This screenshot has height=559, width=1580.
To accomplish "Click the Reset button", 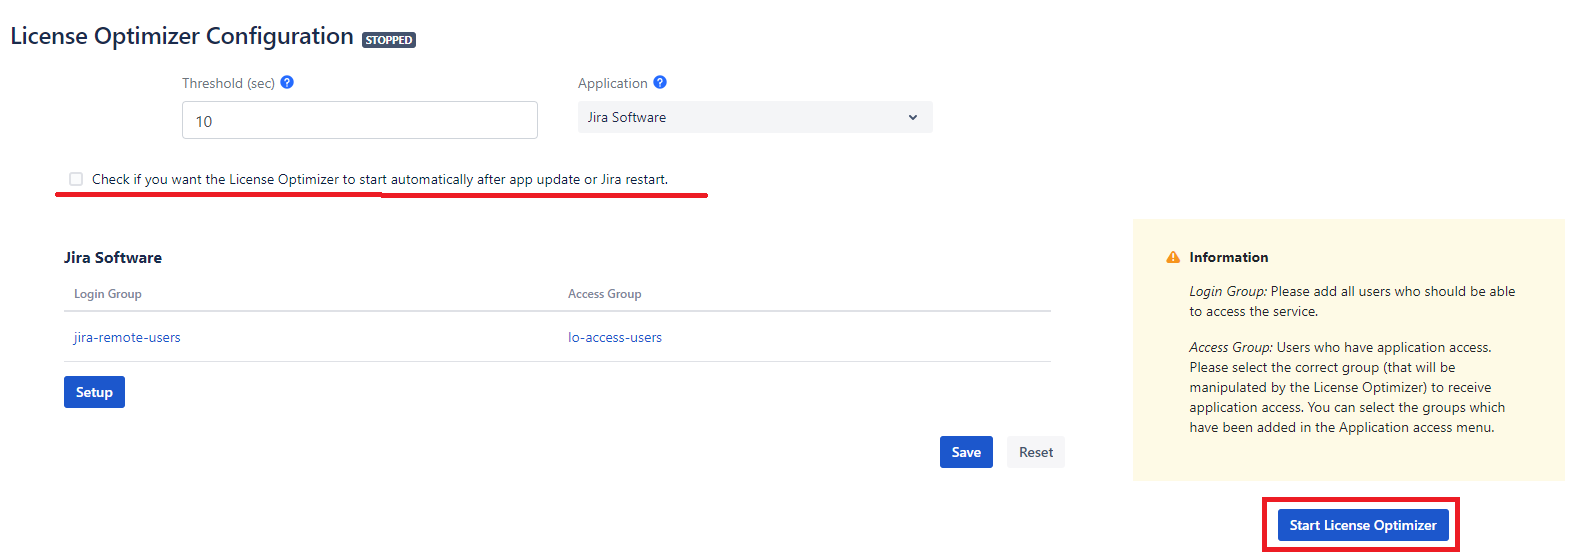I will point(1036,452).
